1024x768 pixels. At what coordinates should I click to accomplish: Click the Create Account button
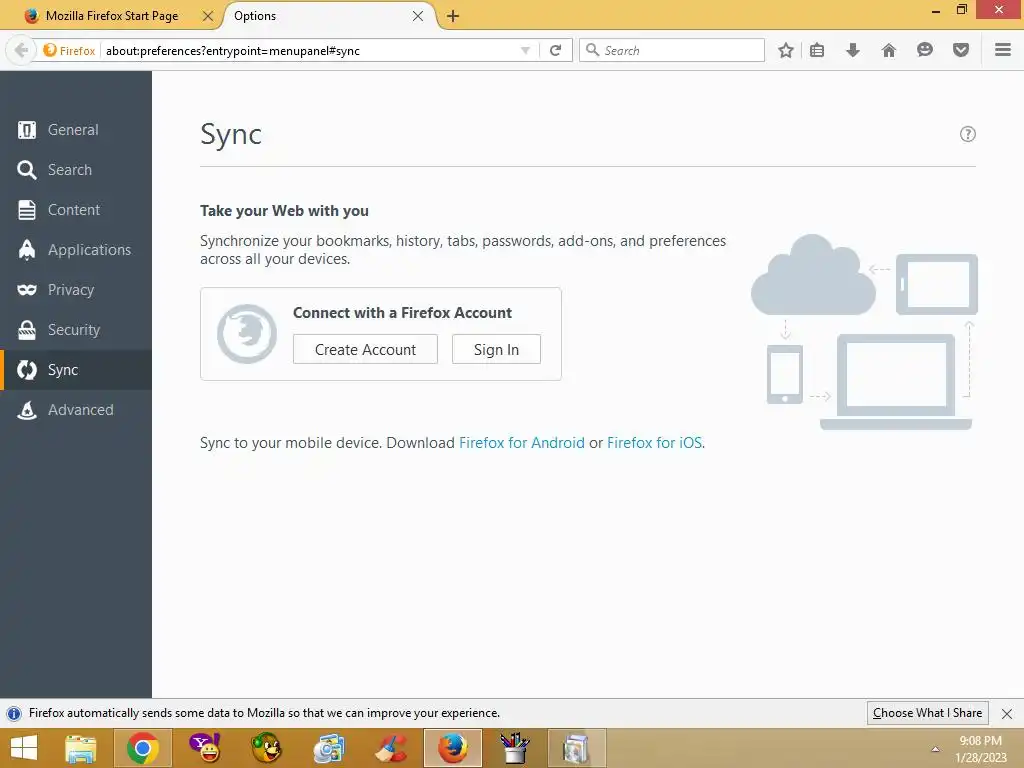pos(365,349)
